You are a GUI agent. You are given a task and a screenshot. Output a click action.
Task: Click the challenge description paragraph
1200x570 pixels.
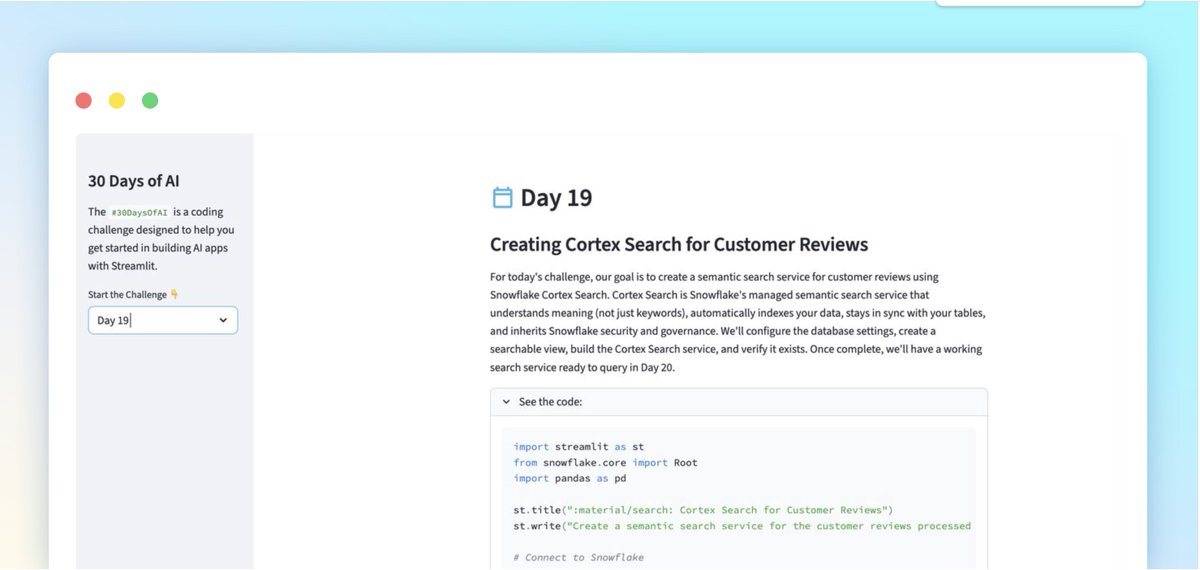tap(738, 322)
